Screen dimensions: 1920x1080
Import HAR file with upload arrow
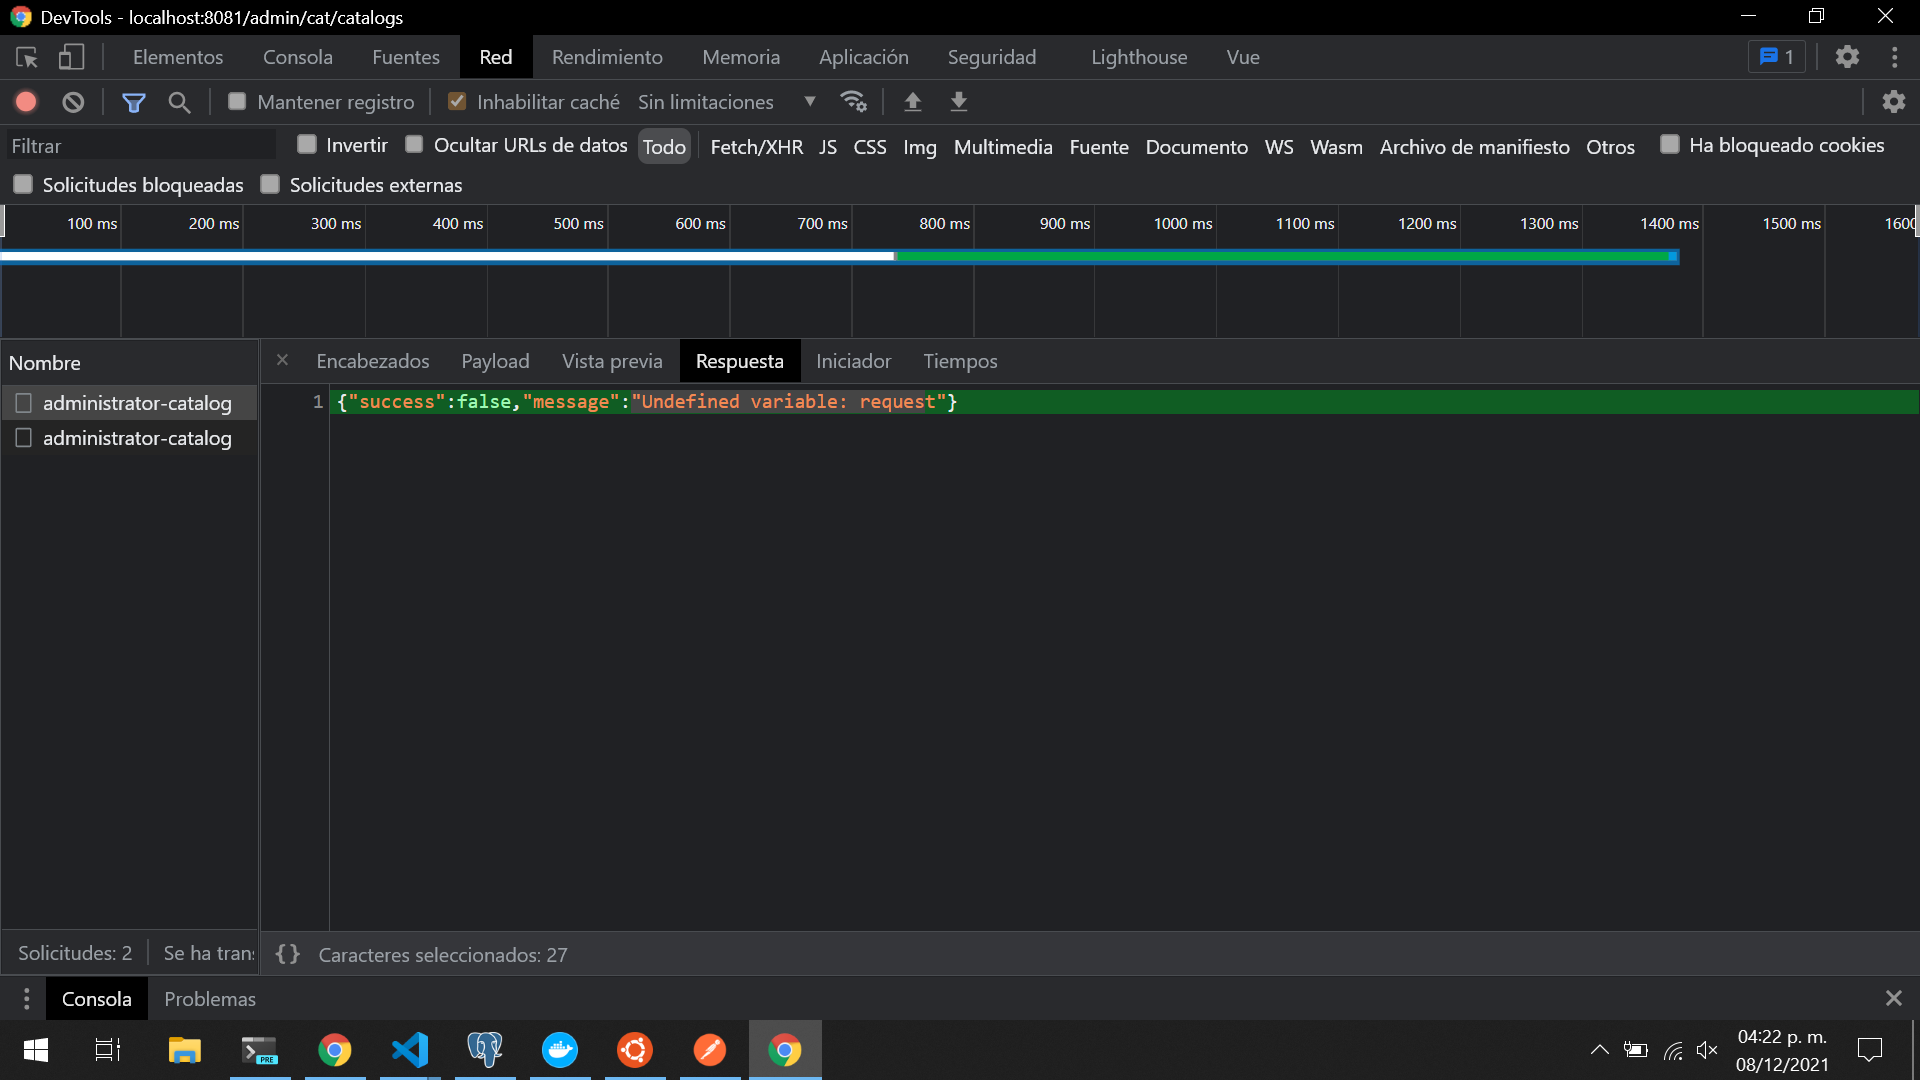(912, 102)
